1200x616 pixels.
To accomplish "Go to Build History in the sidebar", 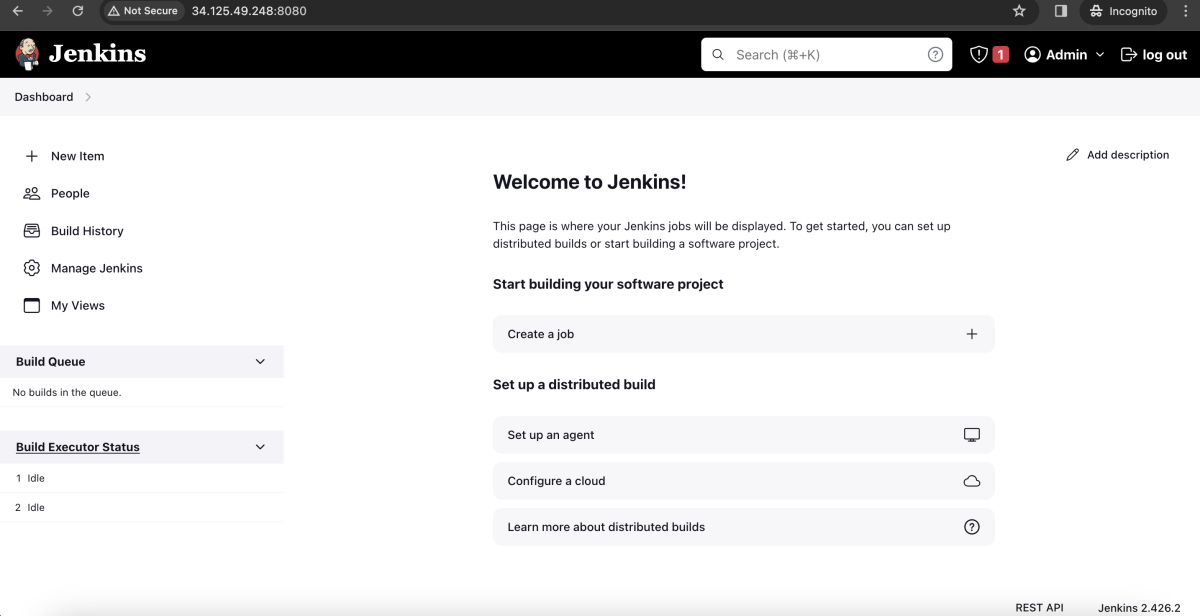I will point(87,231).
